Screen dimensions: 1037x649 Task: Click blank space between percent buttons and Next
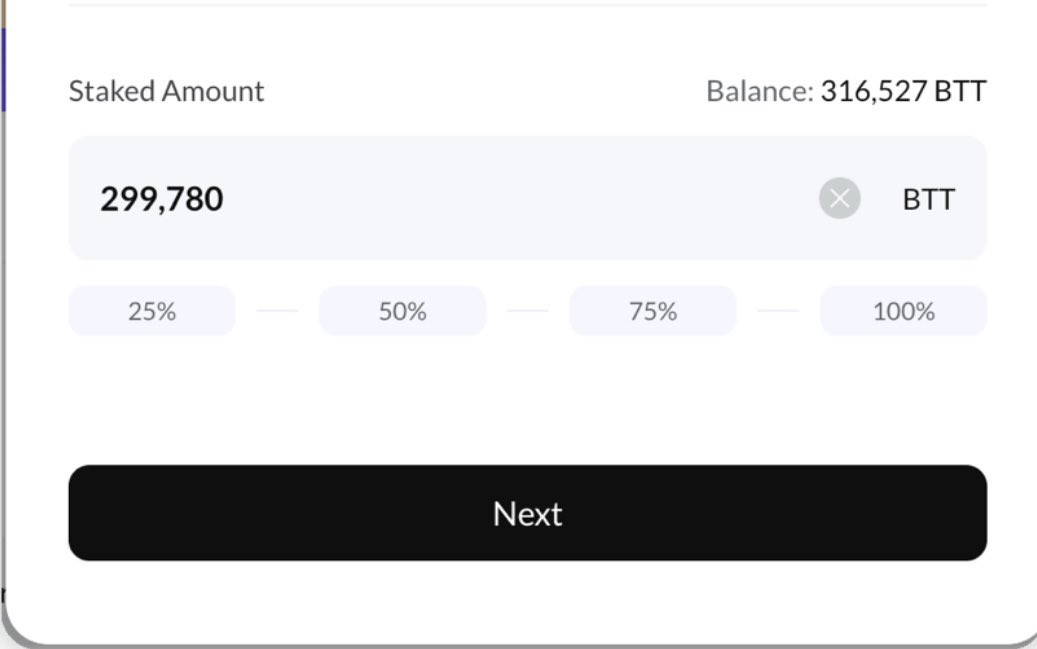click(x=528, y=400)
